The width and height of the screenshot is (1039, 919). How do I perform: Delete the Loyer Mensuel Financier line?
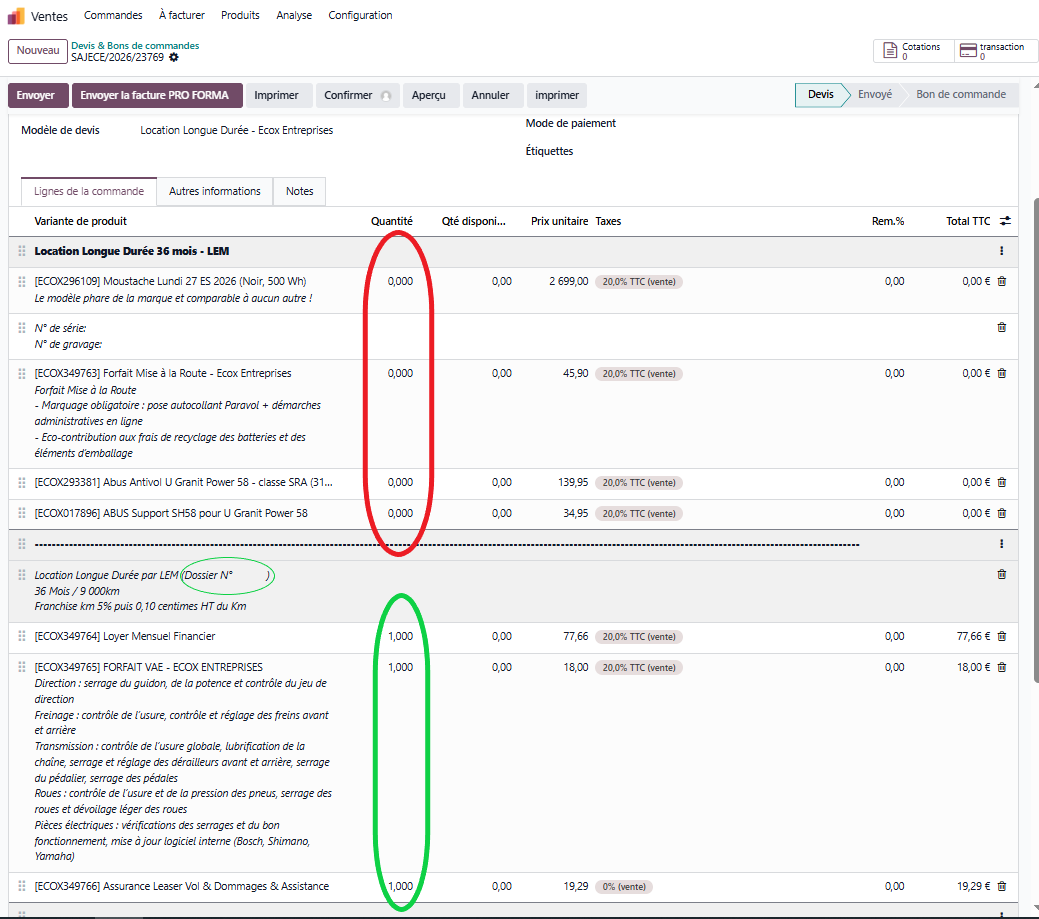pos(1002,637)
